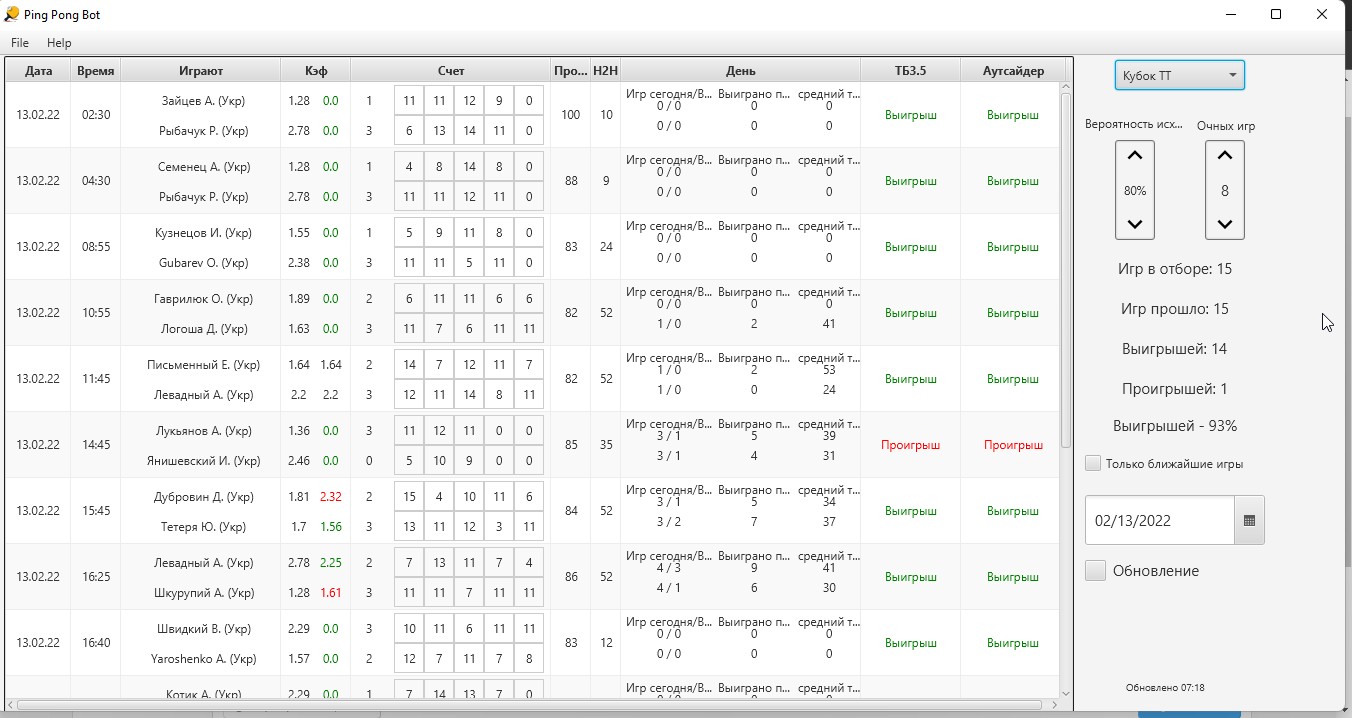
Task: Click the Ping Pong Bot title icon
Action: click(12, 15)
